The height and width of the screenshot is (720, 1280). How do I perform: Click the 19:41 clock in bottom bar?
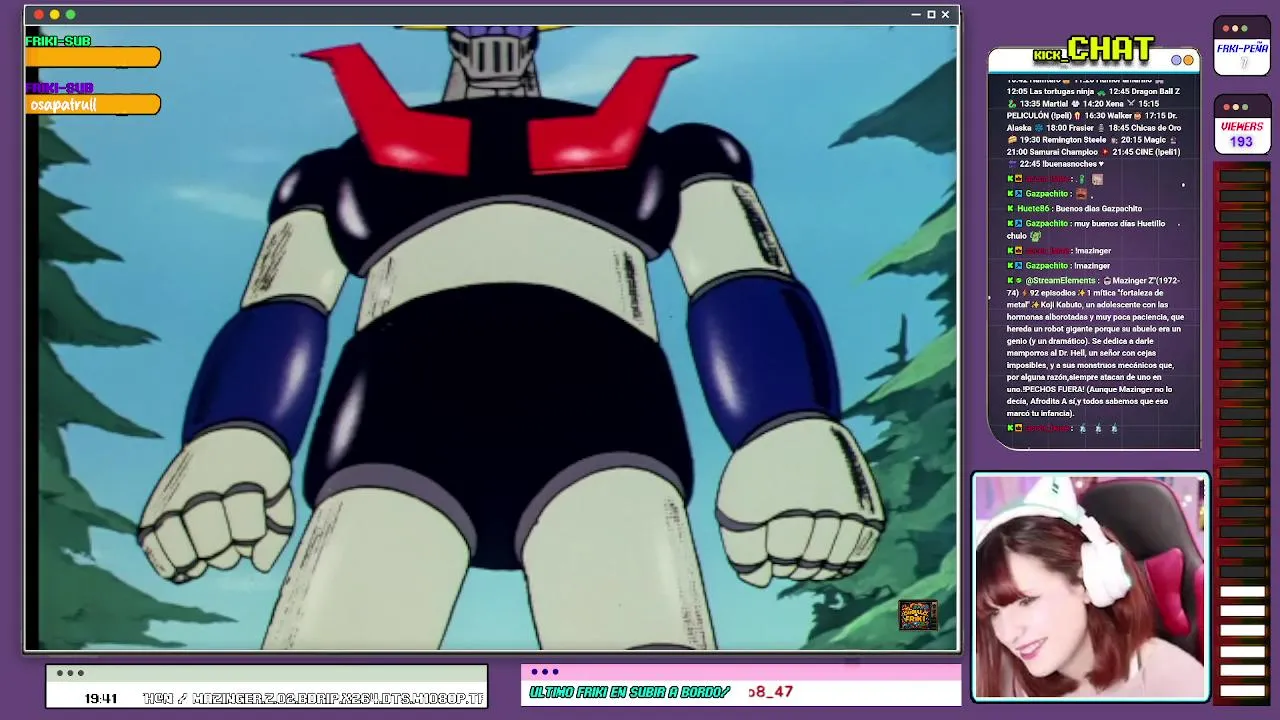pyautogui.click(x=101, y=698)
